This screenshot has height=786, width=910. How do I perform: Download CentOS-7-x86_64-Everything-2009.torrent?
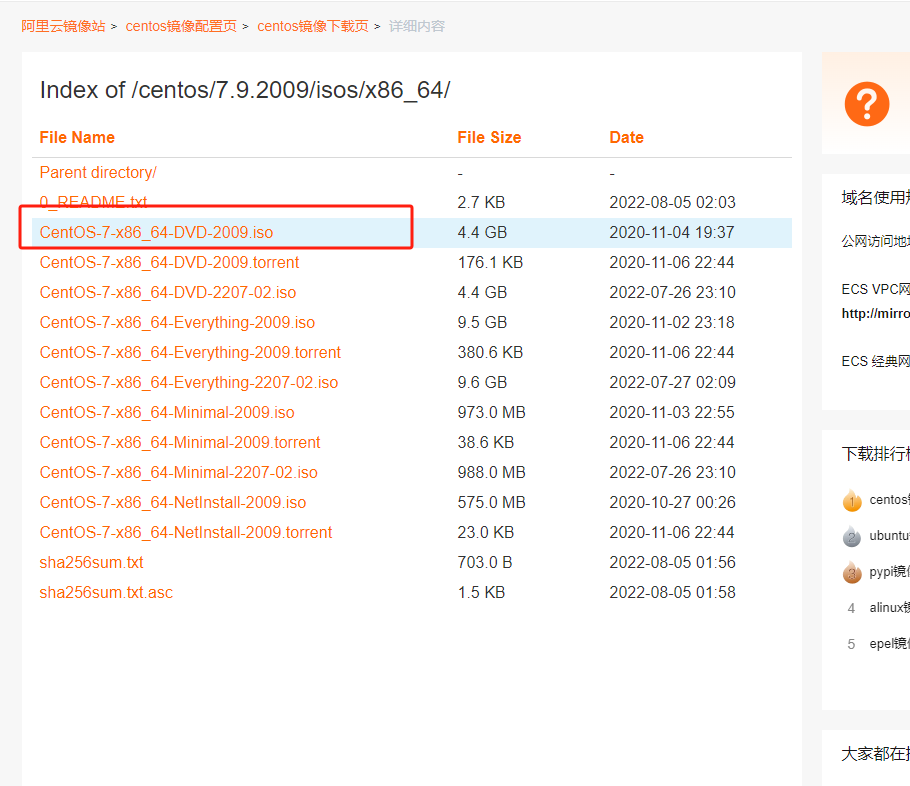coord(190,352)
